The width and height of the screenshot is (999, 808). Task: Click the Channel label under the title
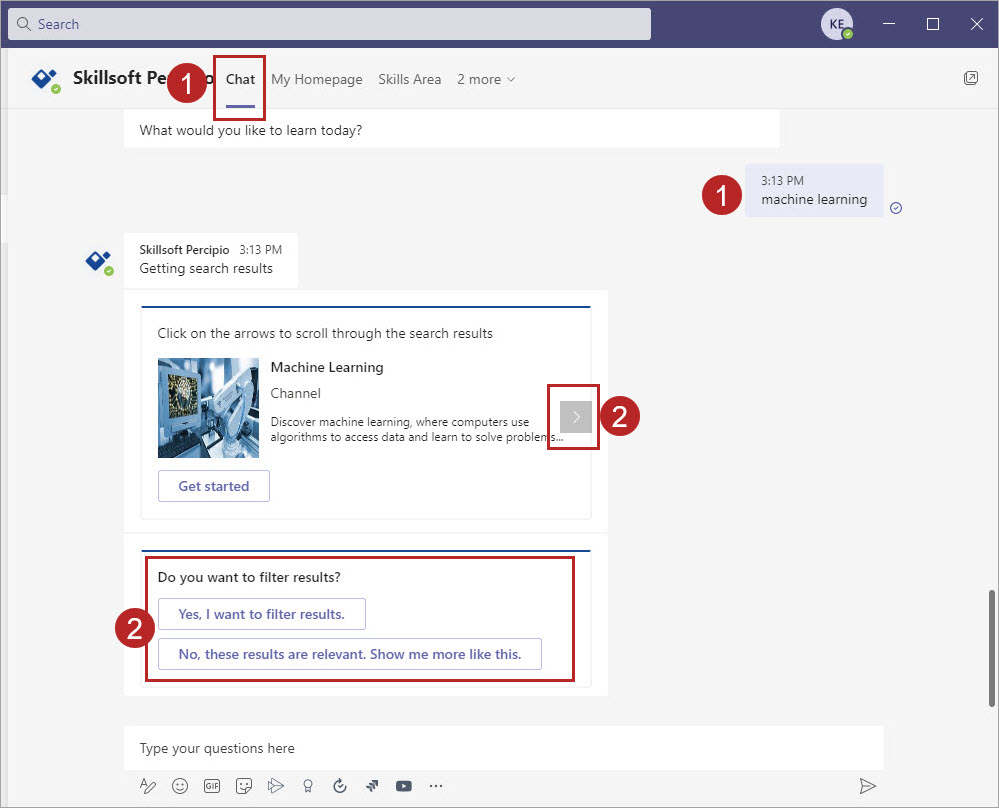(x=296, y=394)
